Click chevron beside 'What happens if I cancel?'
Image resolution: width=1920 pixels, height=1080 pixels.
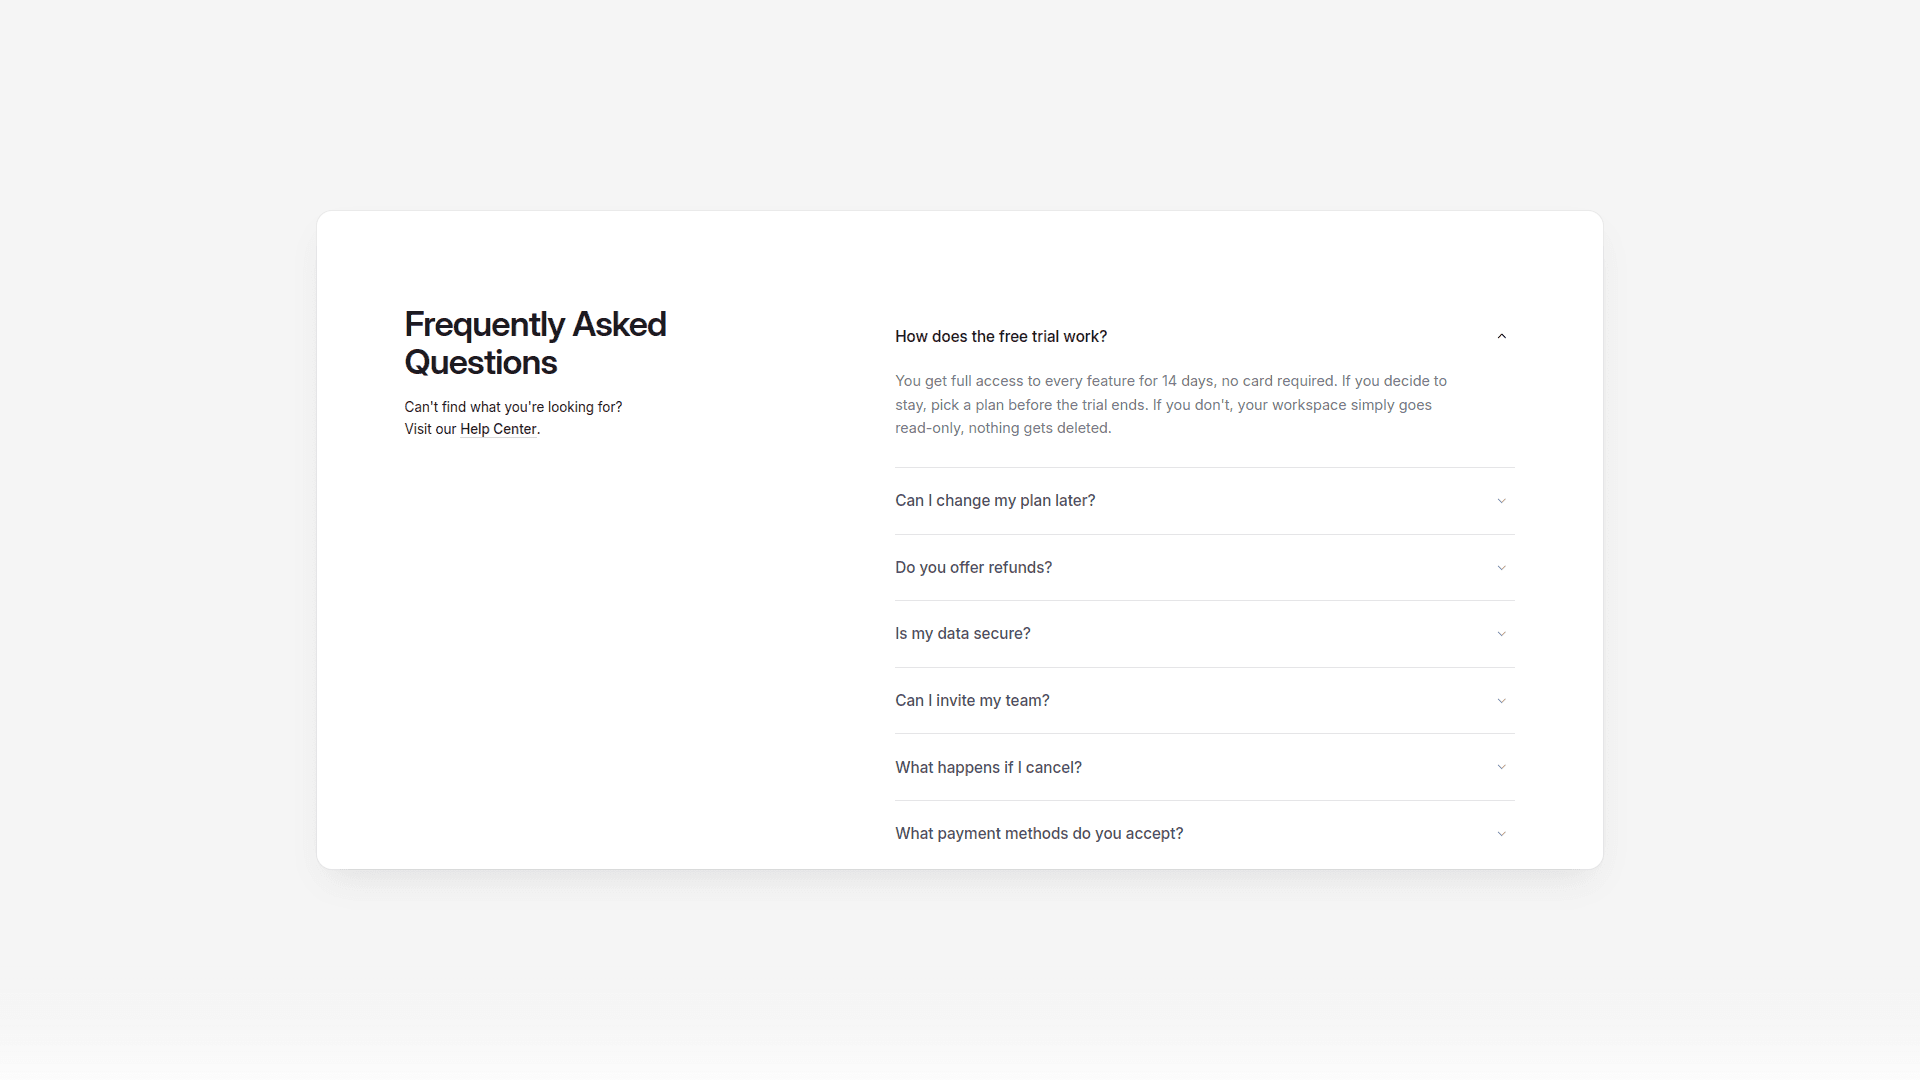(1501, 767)
